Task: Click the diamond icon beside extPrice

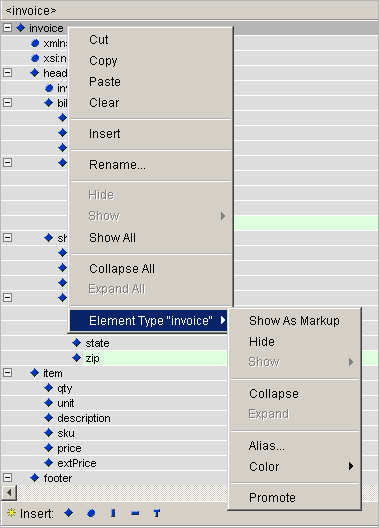Action: (48, 463)
